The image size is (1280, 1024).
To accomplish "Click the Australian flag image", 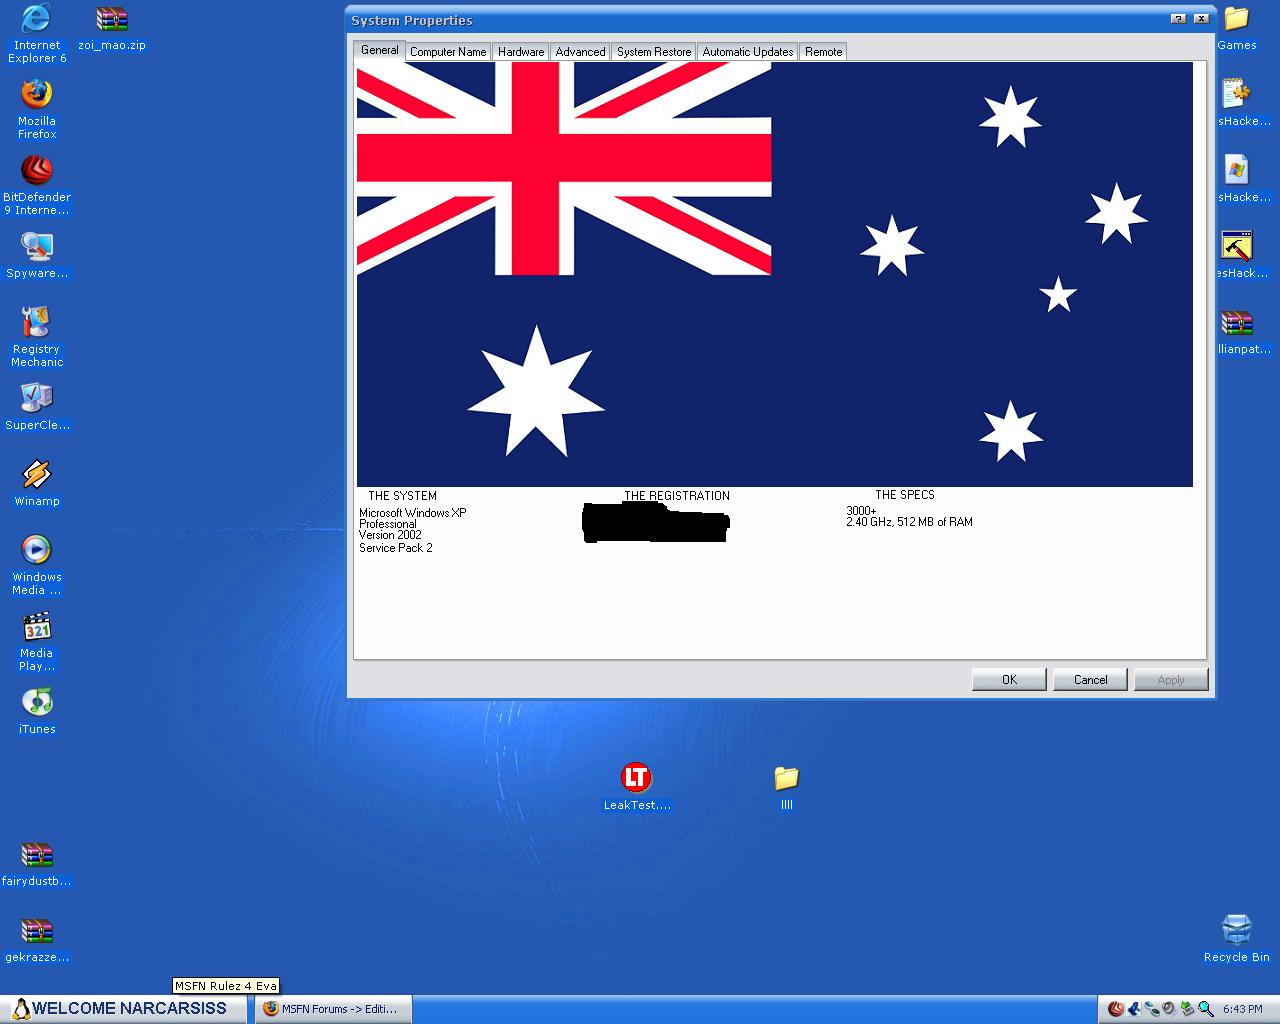I will tap(774, 274).
